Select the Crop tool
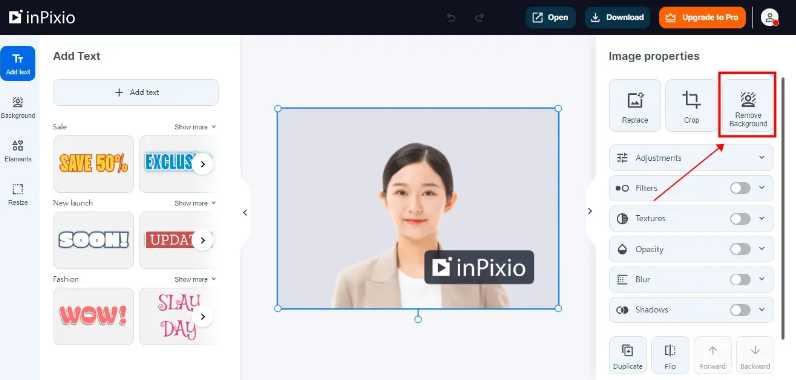 coord(691,106)
